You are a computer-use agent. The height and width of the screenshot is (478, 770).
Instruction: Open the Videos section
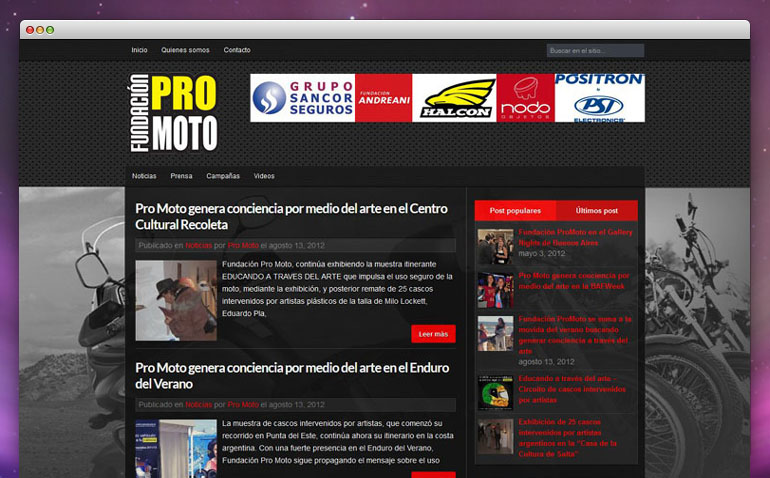coord(264,176)
